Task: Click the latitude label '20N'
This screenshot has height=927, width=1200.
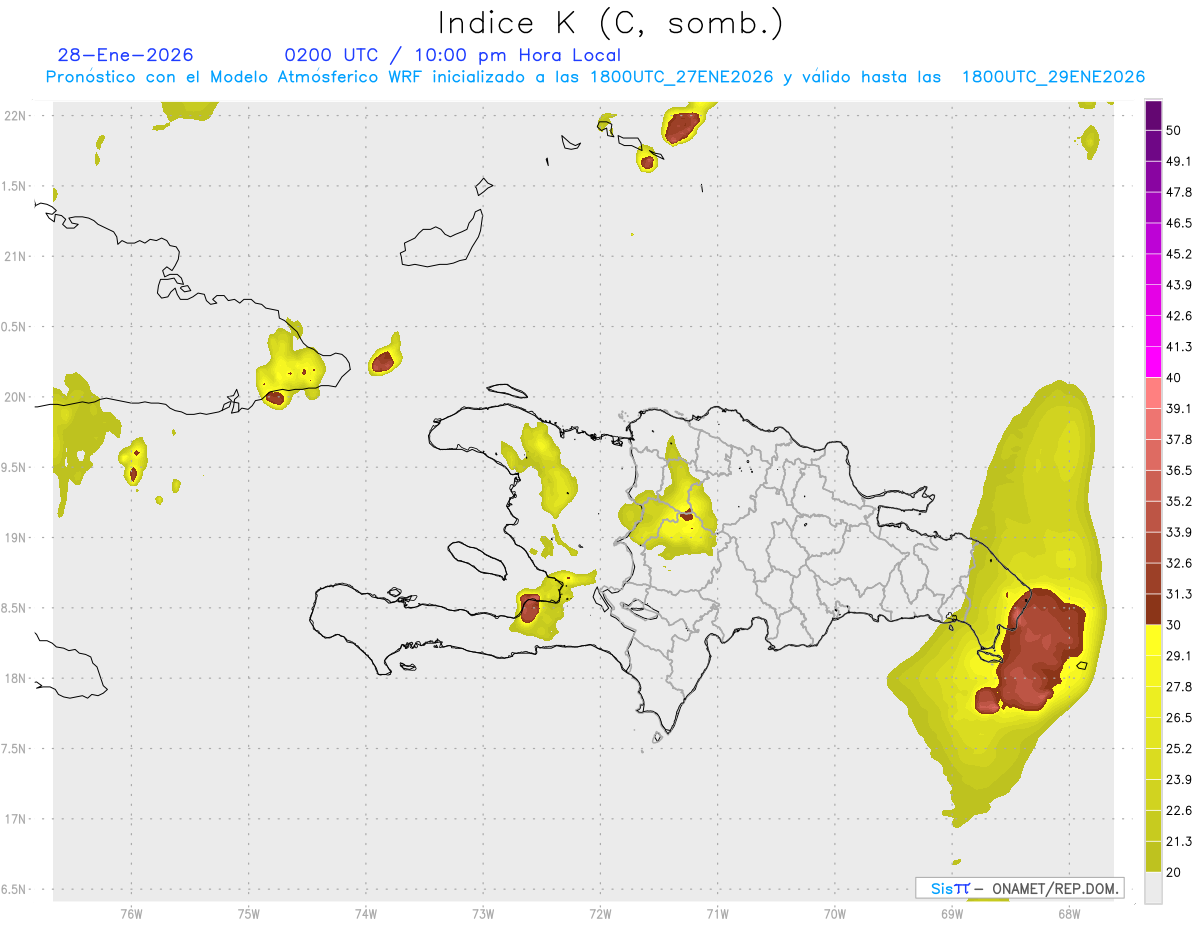Action: pos(17,397)
